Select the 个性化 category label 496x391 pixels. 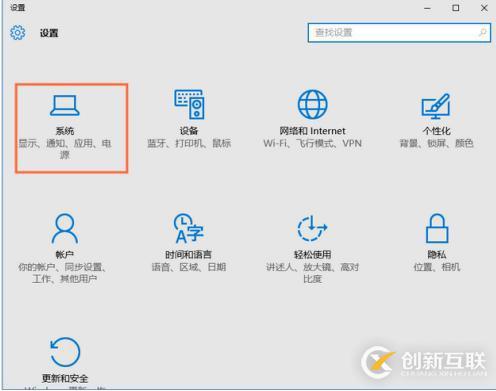pyautogui.click(x=436, y=131)
